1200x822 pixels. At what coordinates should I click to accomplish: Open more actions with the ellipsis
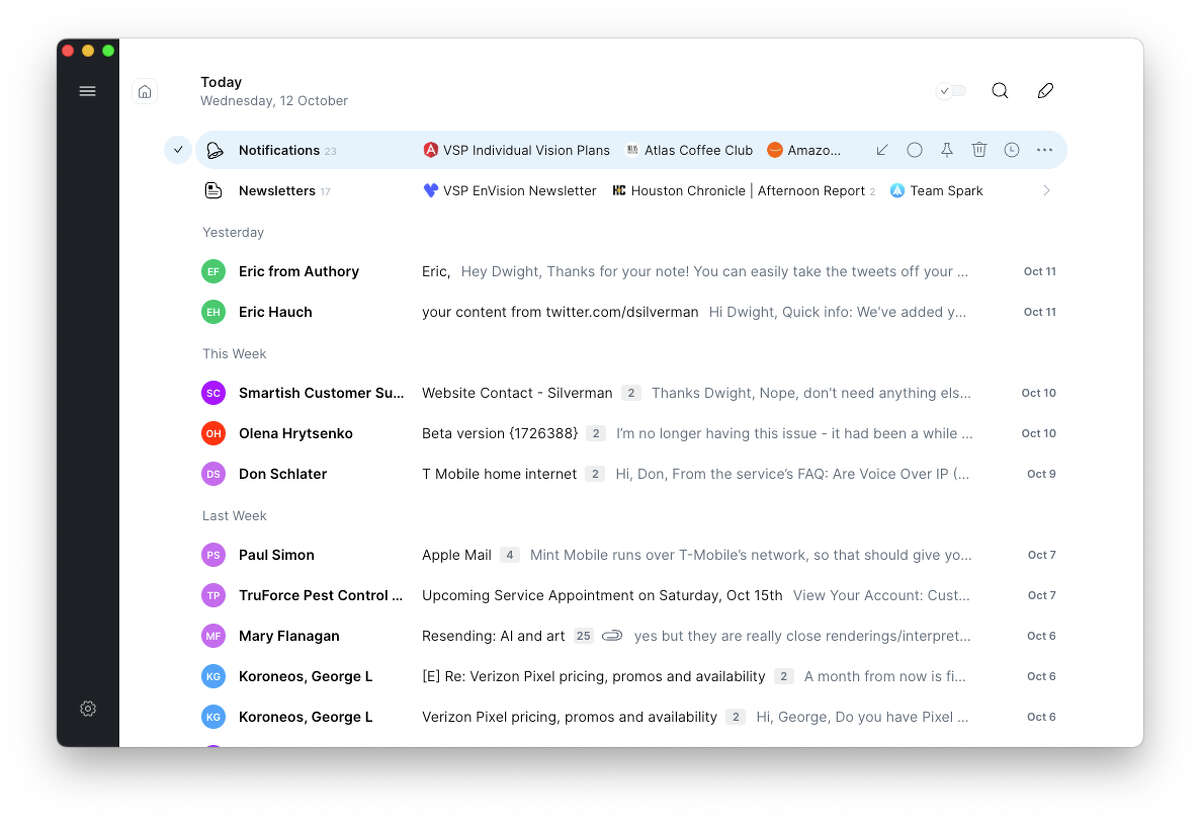point(1044,149)
